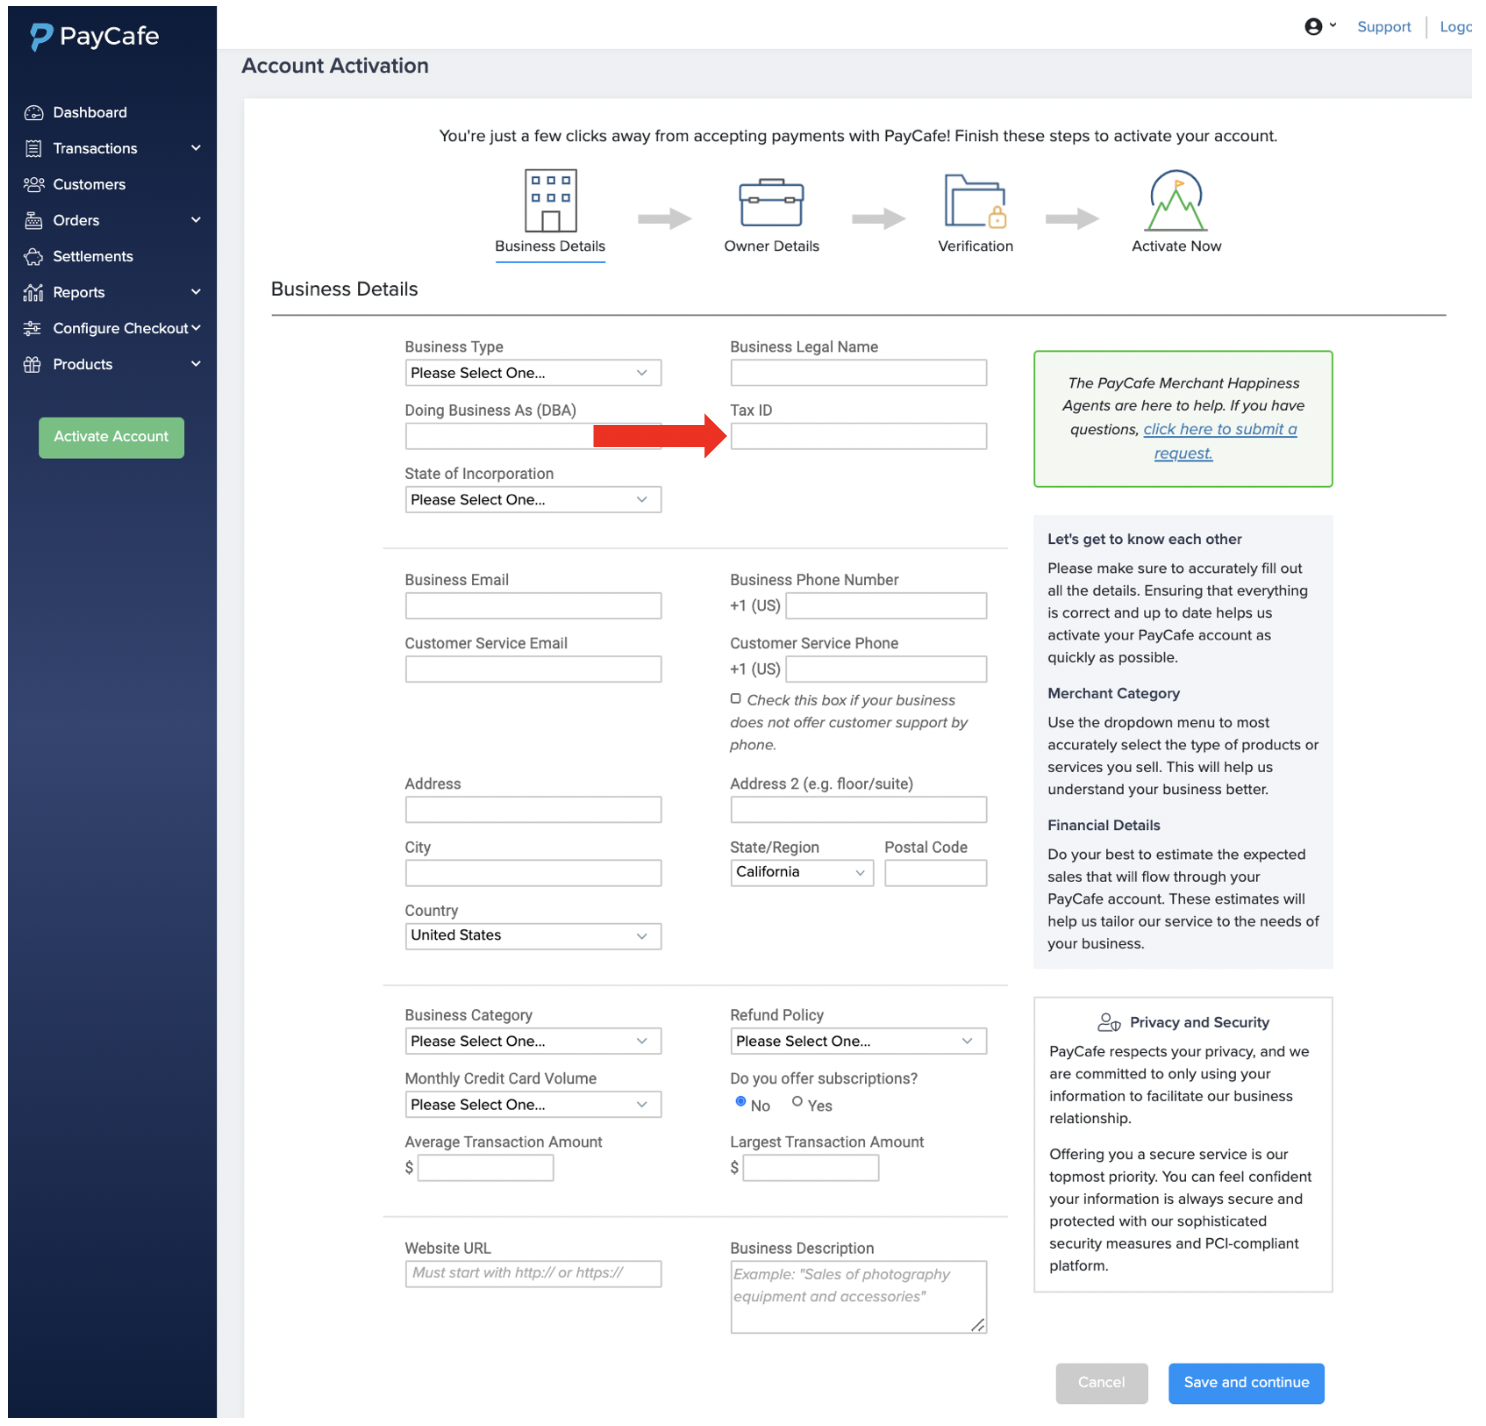This screenshot has height=1426, width=1486.
Task: Open the State/Region California dropdown
Action: point(802,873)
